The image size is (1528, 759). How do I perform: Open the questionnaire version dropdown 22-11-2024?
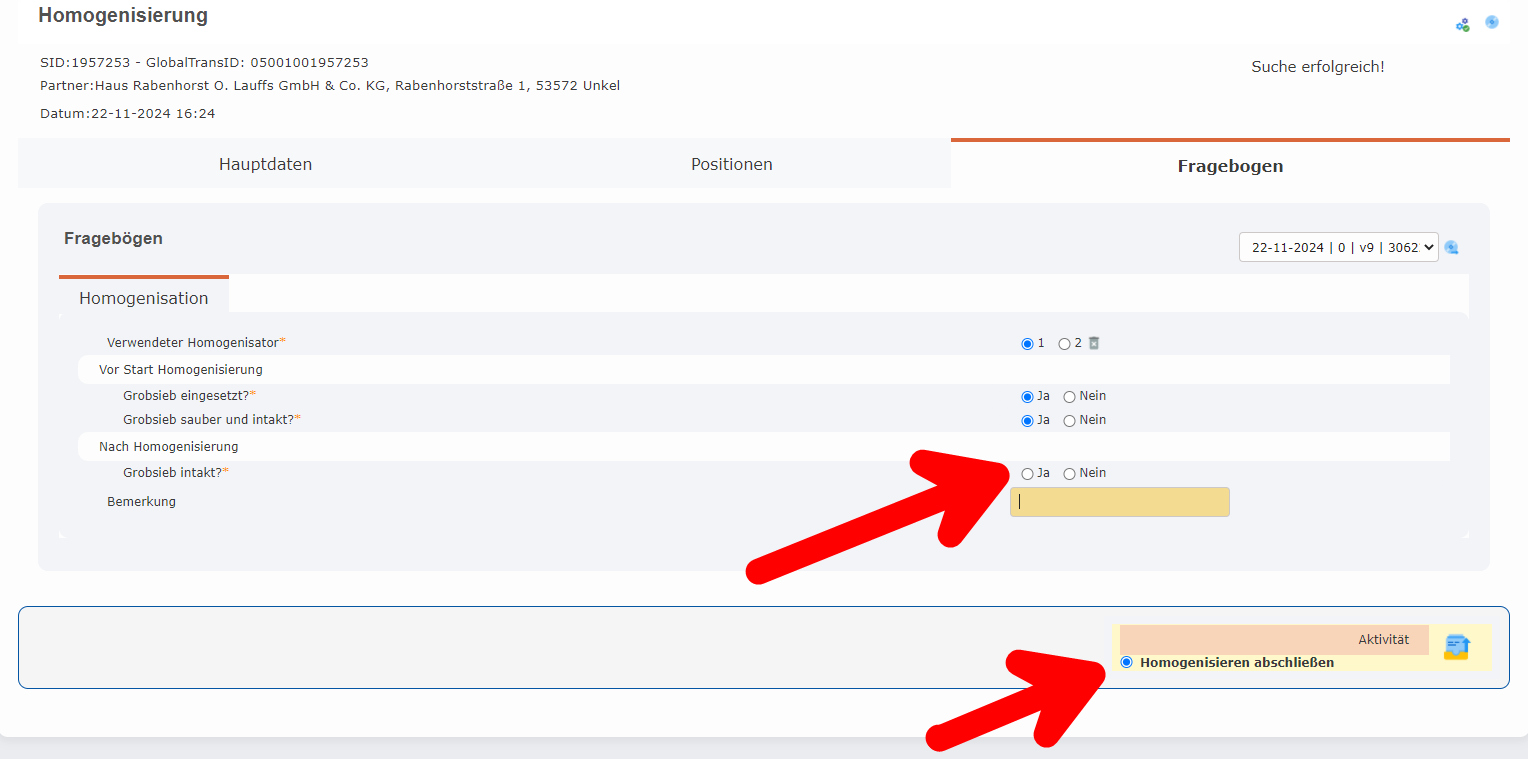pos(1337,247)
